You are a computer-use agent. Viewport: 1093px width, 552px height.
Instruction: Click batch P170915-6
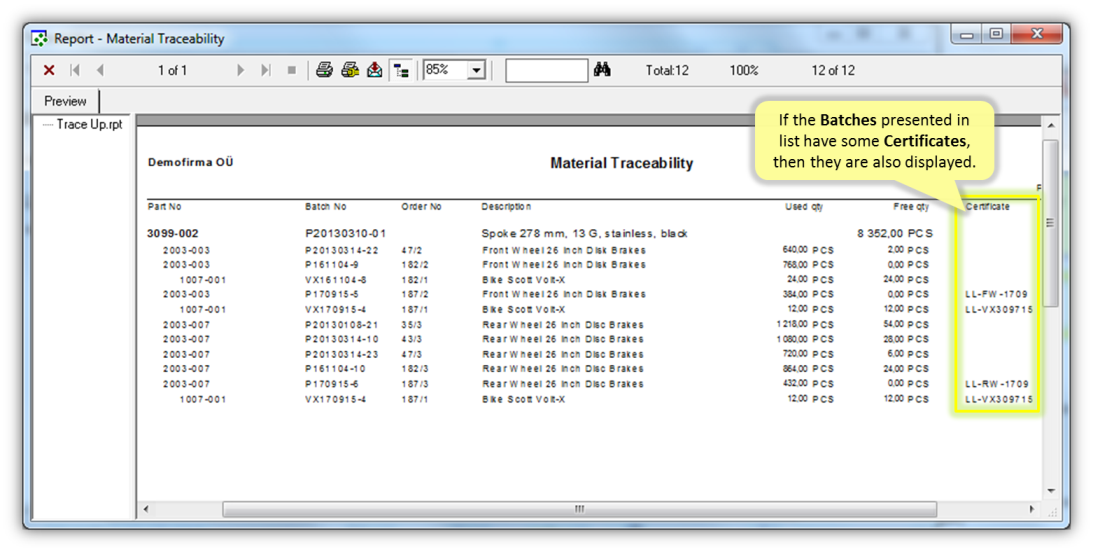point(332,384)
